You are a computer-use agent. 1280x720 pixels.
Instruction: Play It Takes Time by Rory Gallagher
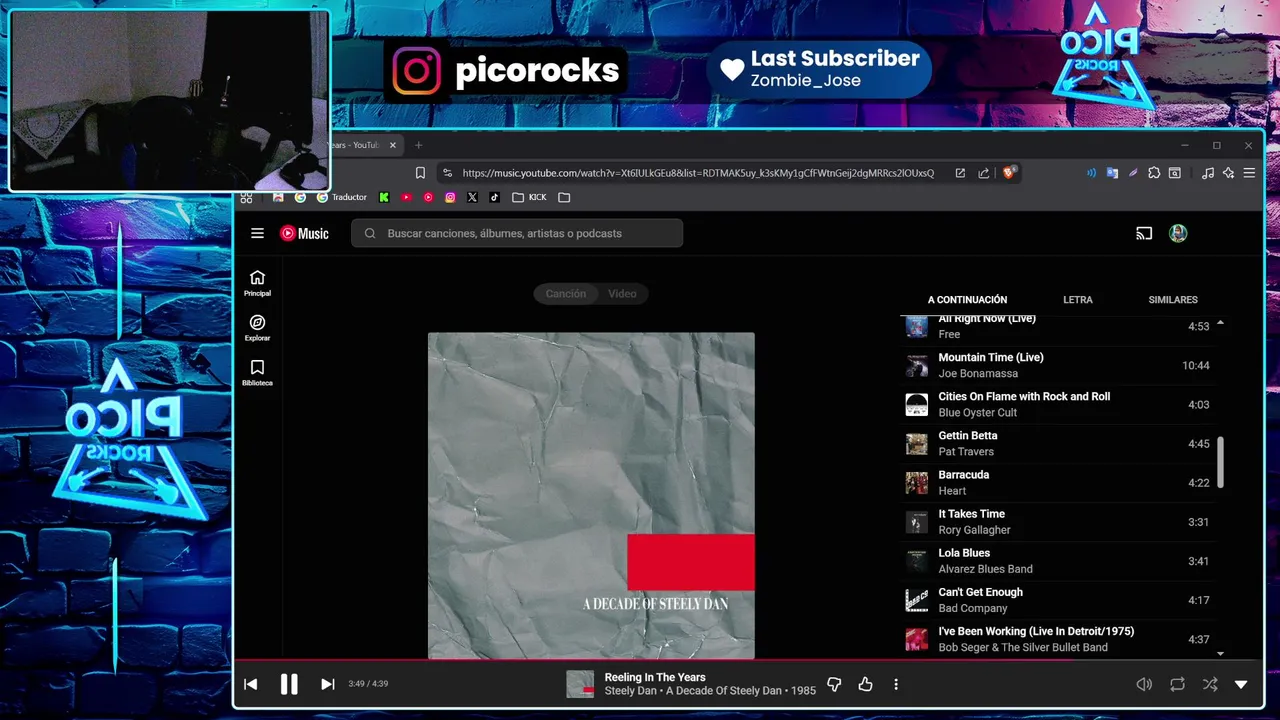coord(1058,521)
